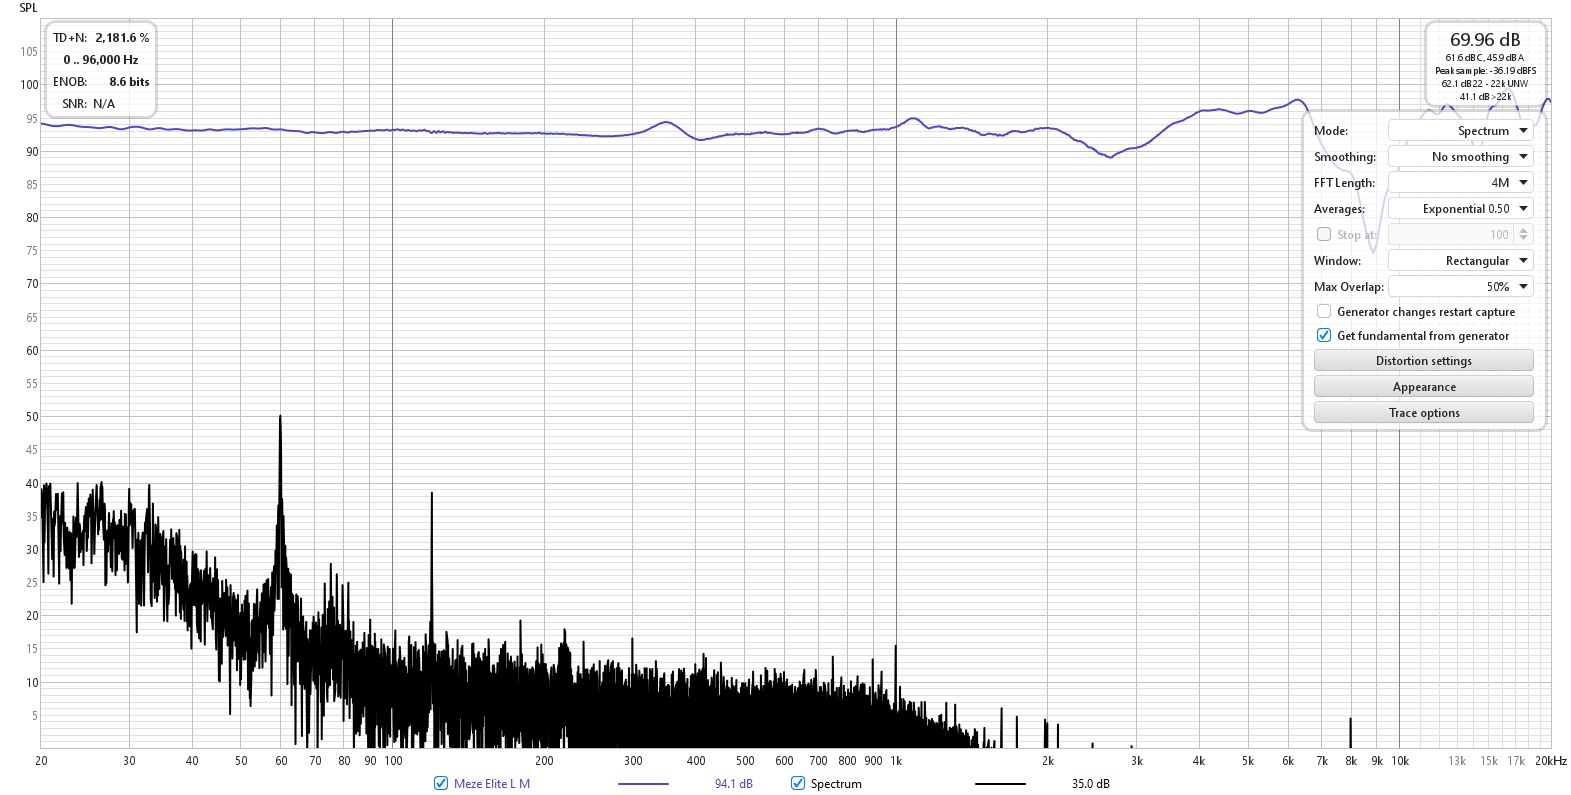The width and height of the screenshot is (1571, 795).
Task: Click the SPL axis label
Action: (28, 8)
